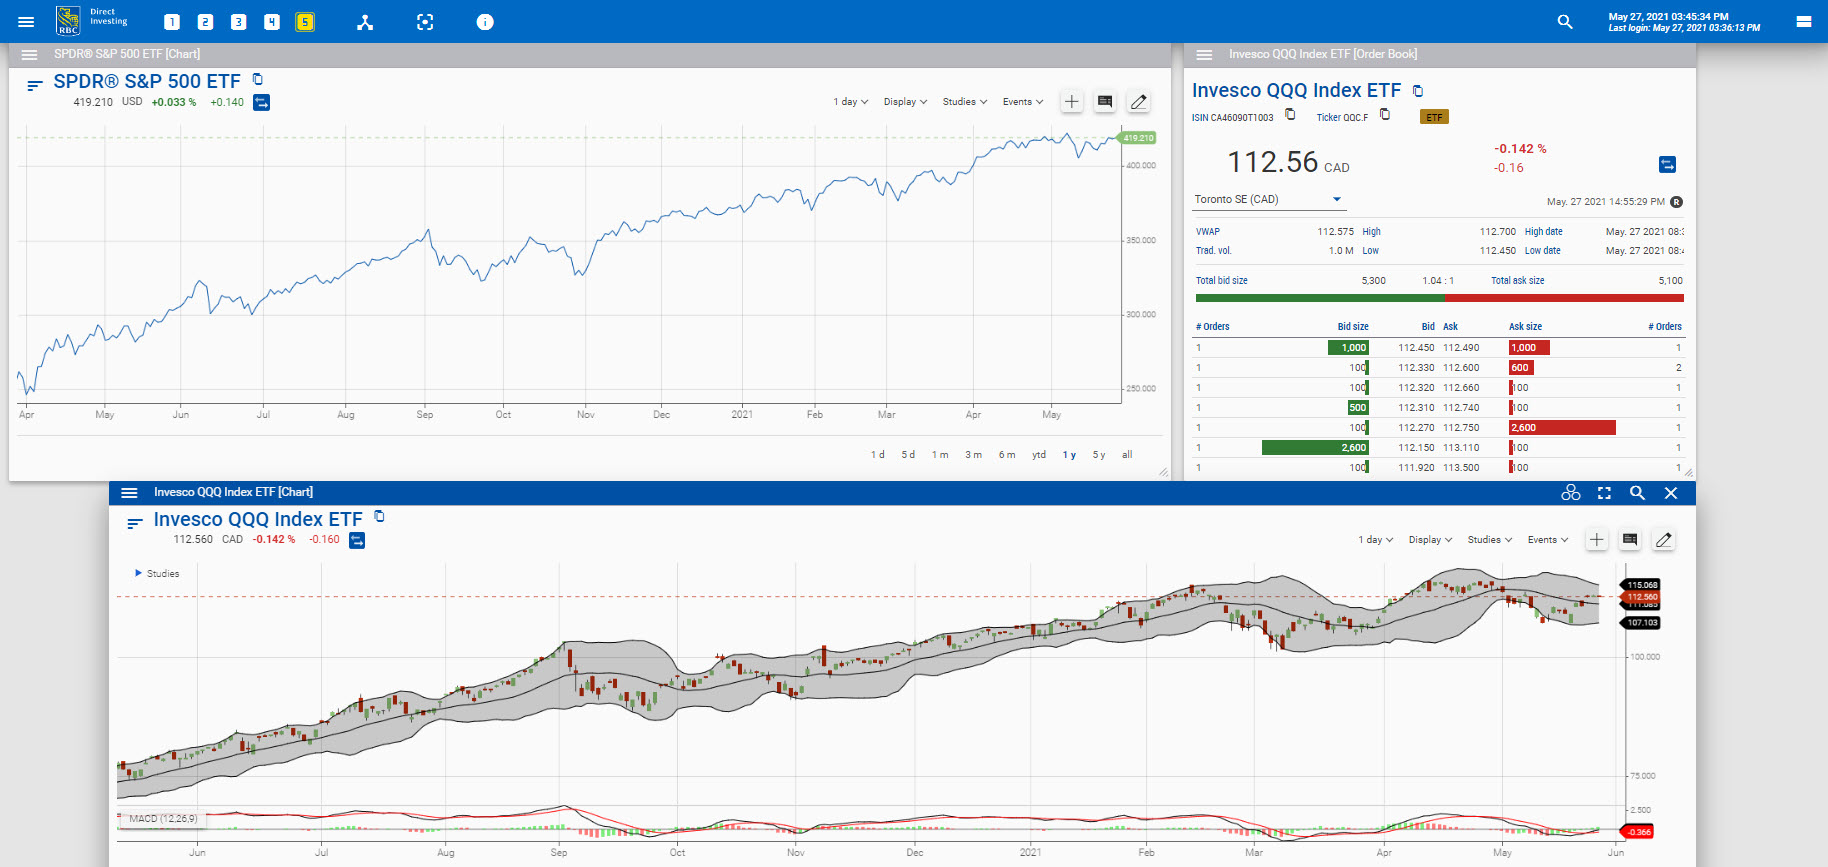
Task: Open Invesco QQQ chart window hamburger menu
Action: [x=129, y=492]
